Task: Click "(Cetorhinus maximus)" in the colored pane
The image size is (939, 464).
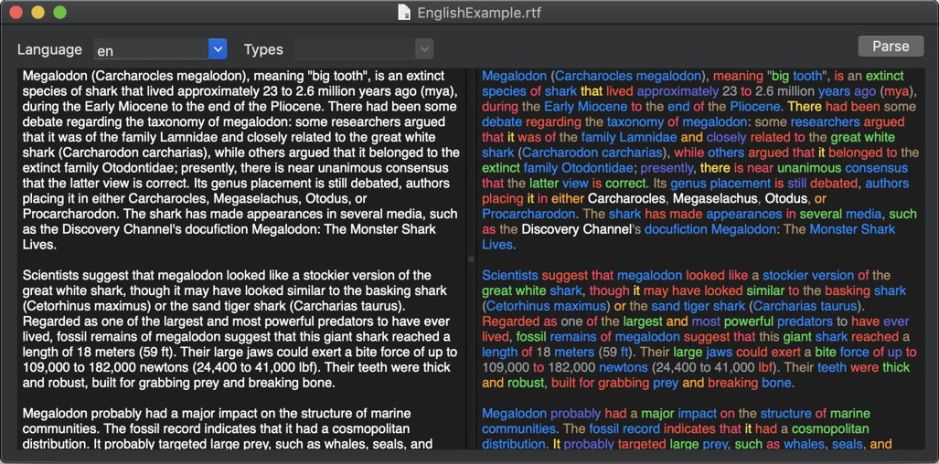Action: click(x=546, y=306)
